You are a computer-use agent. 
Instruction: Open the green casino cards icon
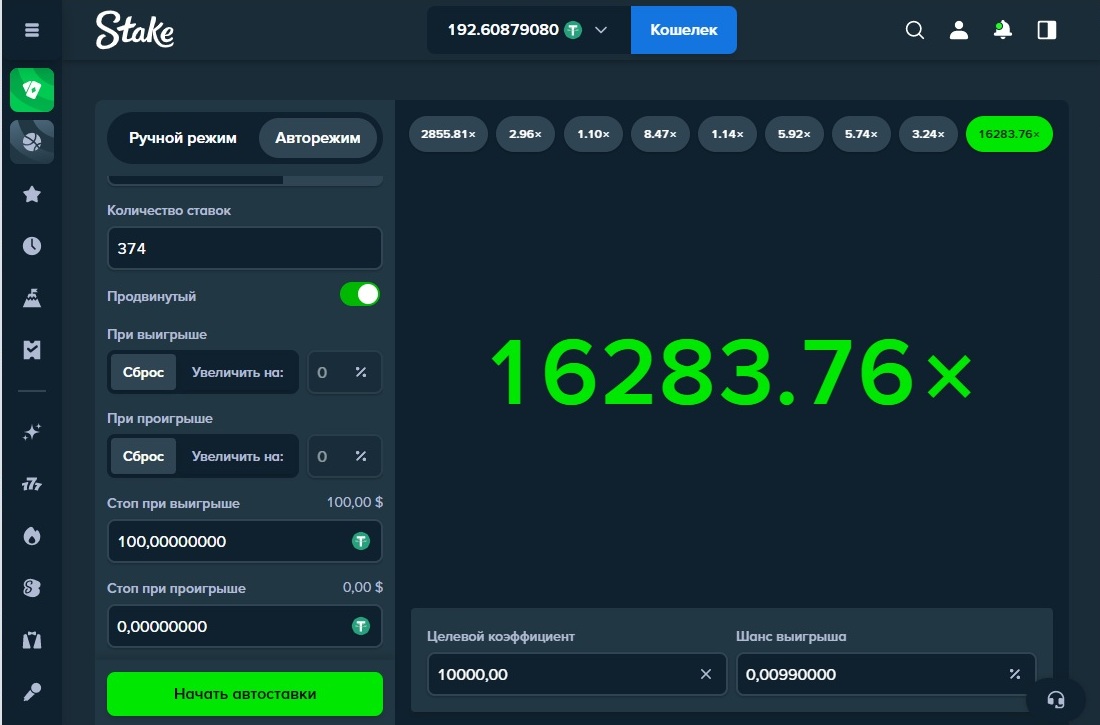(32, 90)
